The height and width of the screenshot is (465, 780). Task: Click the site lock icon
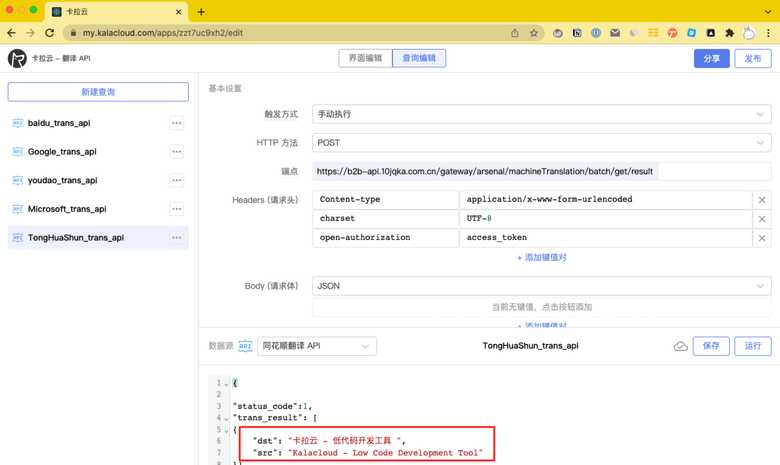pyautogui.click(x=73, y=33)
